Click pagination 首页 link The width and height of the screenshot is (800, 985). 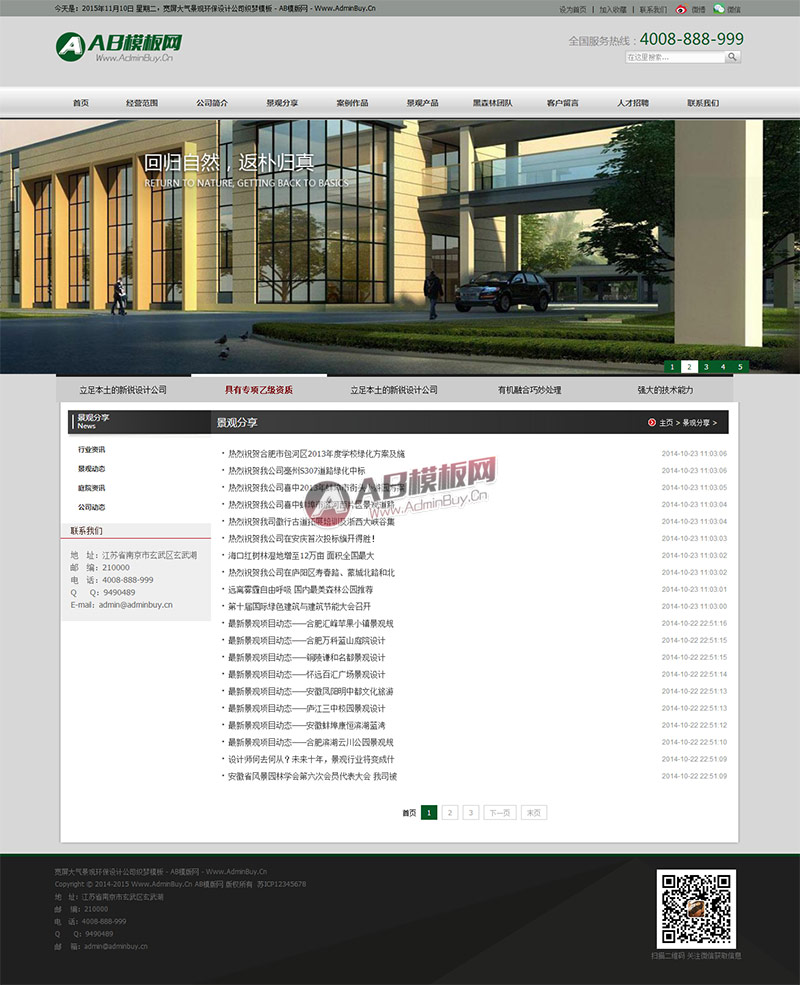pos(409,813)
